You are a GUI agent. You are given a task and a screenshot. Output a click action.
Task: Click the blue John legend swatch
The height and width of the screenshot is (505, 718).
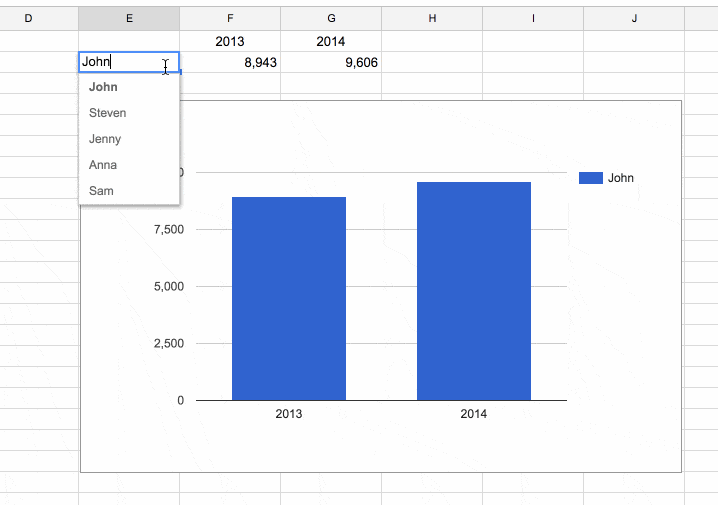(x=591, y=178)
